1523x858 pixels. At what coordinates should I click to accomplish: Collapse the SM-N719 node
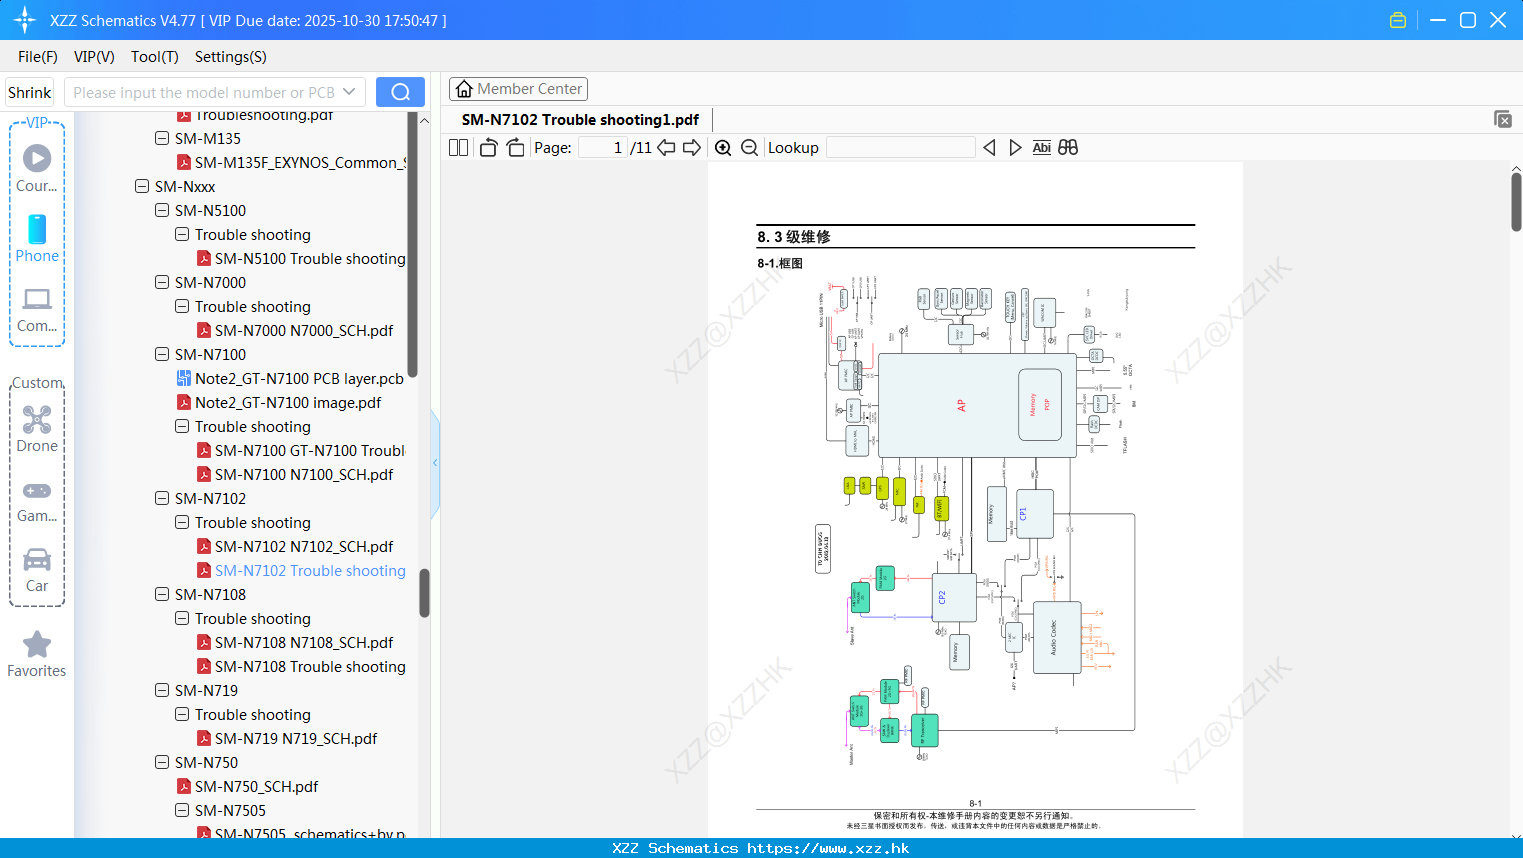pos(162,690)
